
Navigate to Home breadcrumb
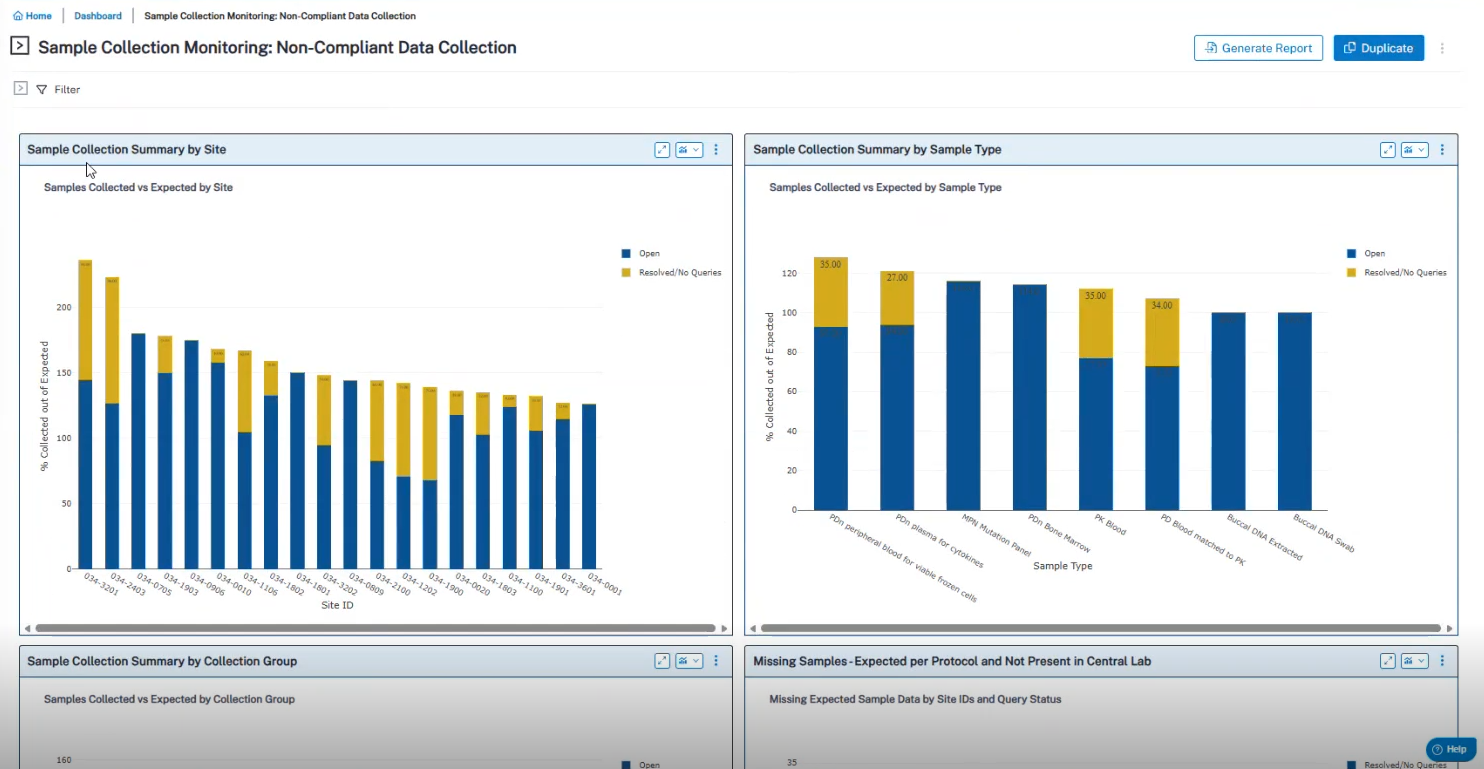33,15
